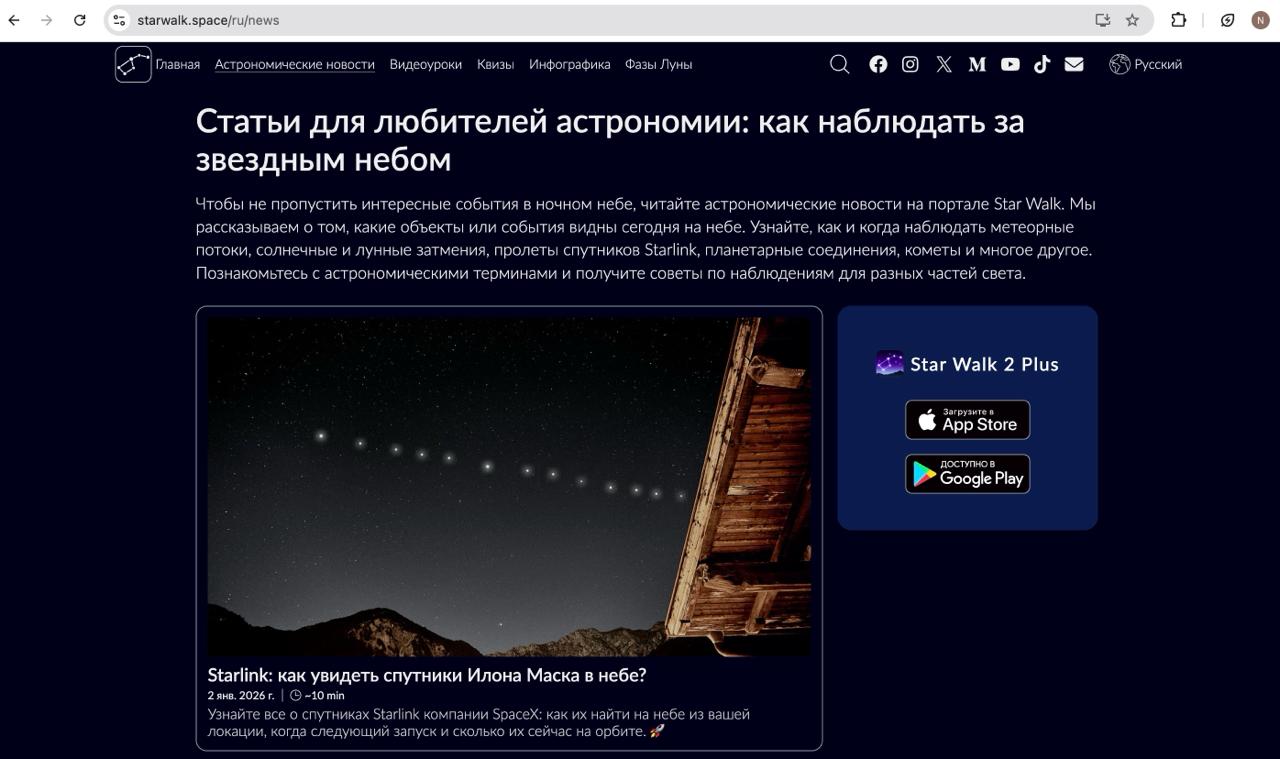Switch to Астрономические новости section
The height and width of the screenshot is (759, 1280).
(294, 63)
